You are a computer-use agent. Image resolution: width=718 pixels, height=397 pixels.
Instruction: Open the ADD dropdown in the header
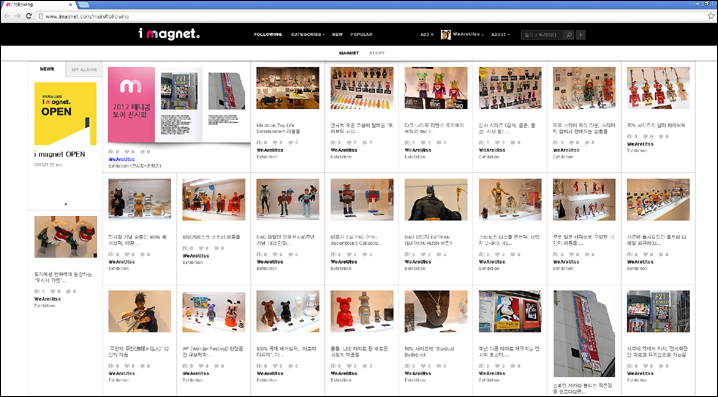coord(426,35)
